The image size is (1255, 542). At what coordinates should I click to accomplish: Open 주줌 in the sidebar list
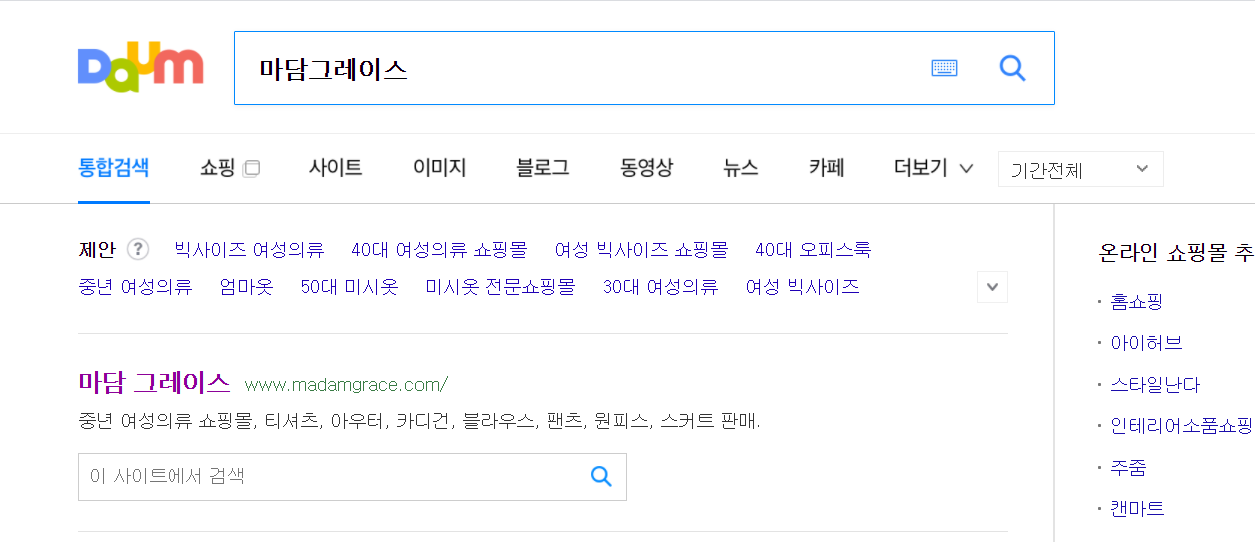[x=1128, y=467]
